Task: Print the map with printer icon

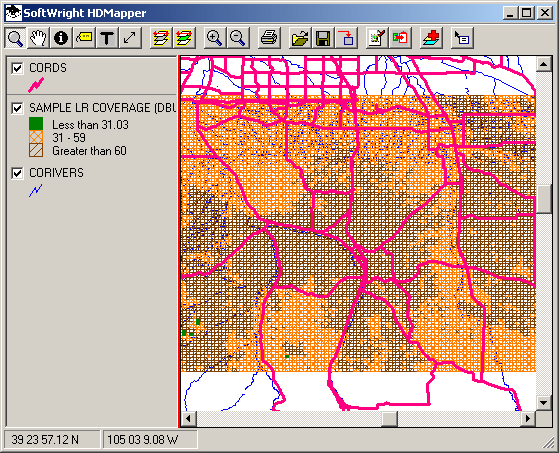Action: pos(268,38)
